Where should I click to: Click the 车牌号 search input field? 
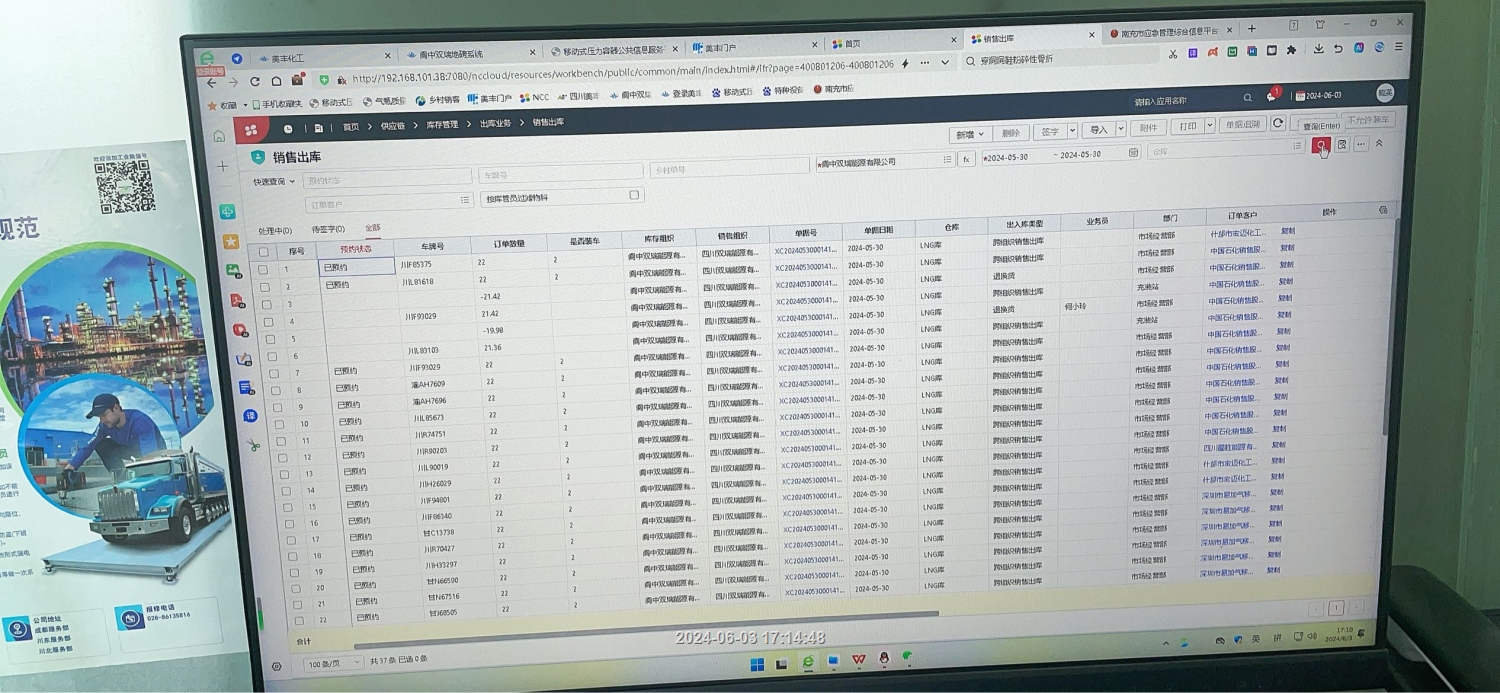[560, 173]
